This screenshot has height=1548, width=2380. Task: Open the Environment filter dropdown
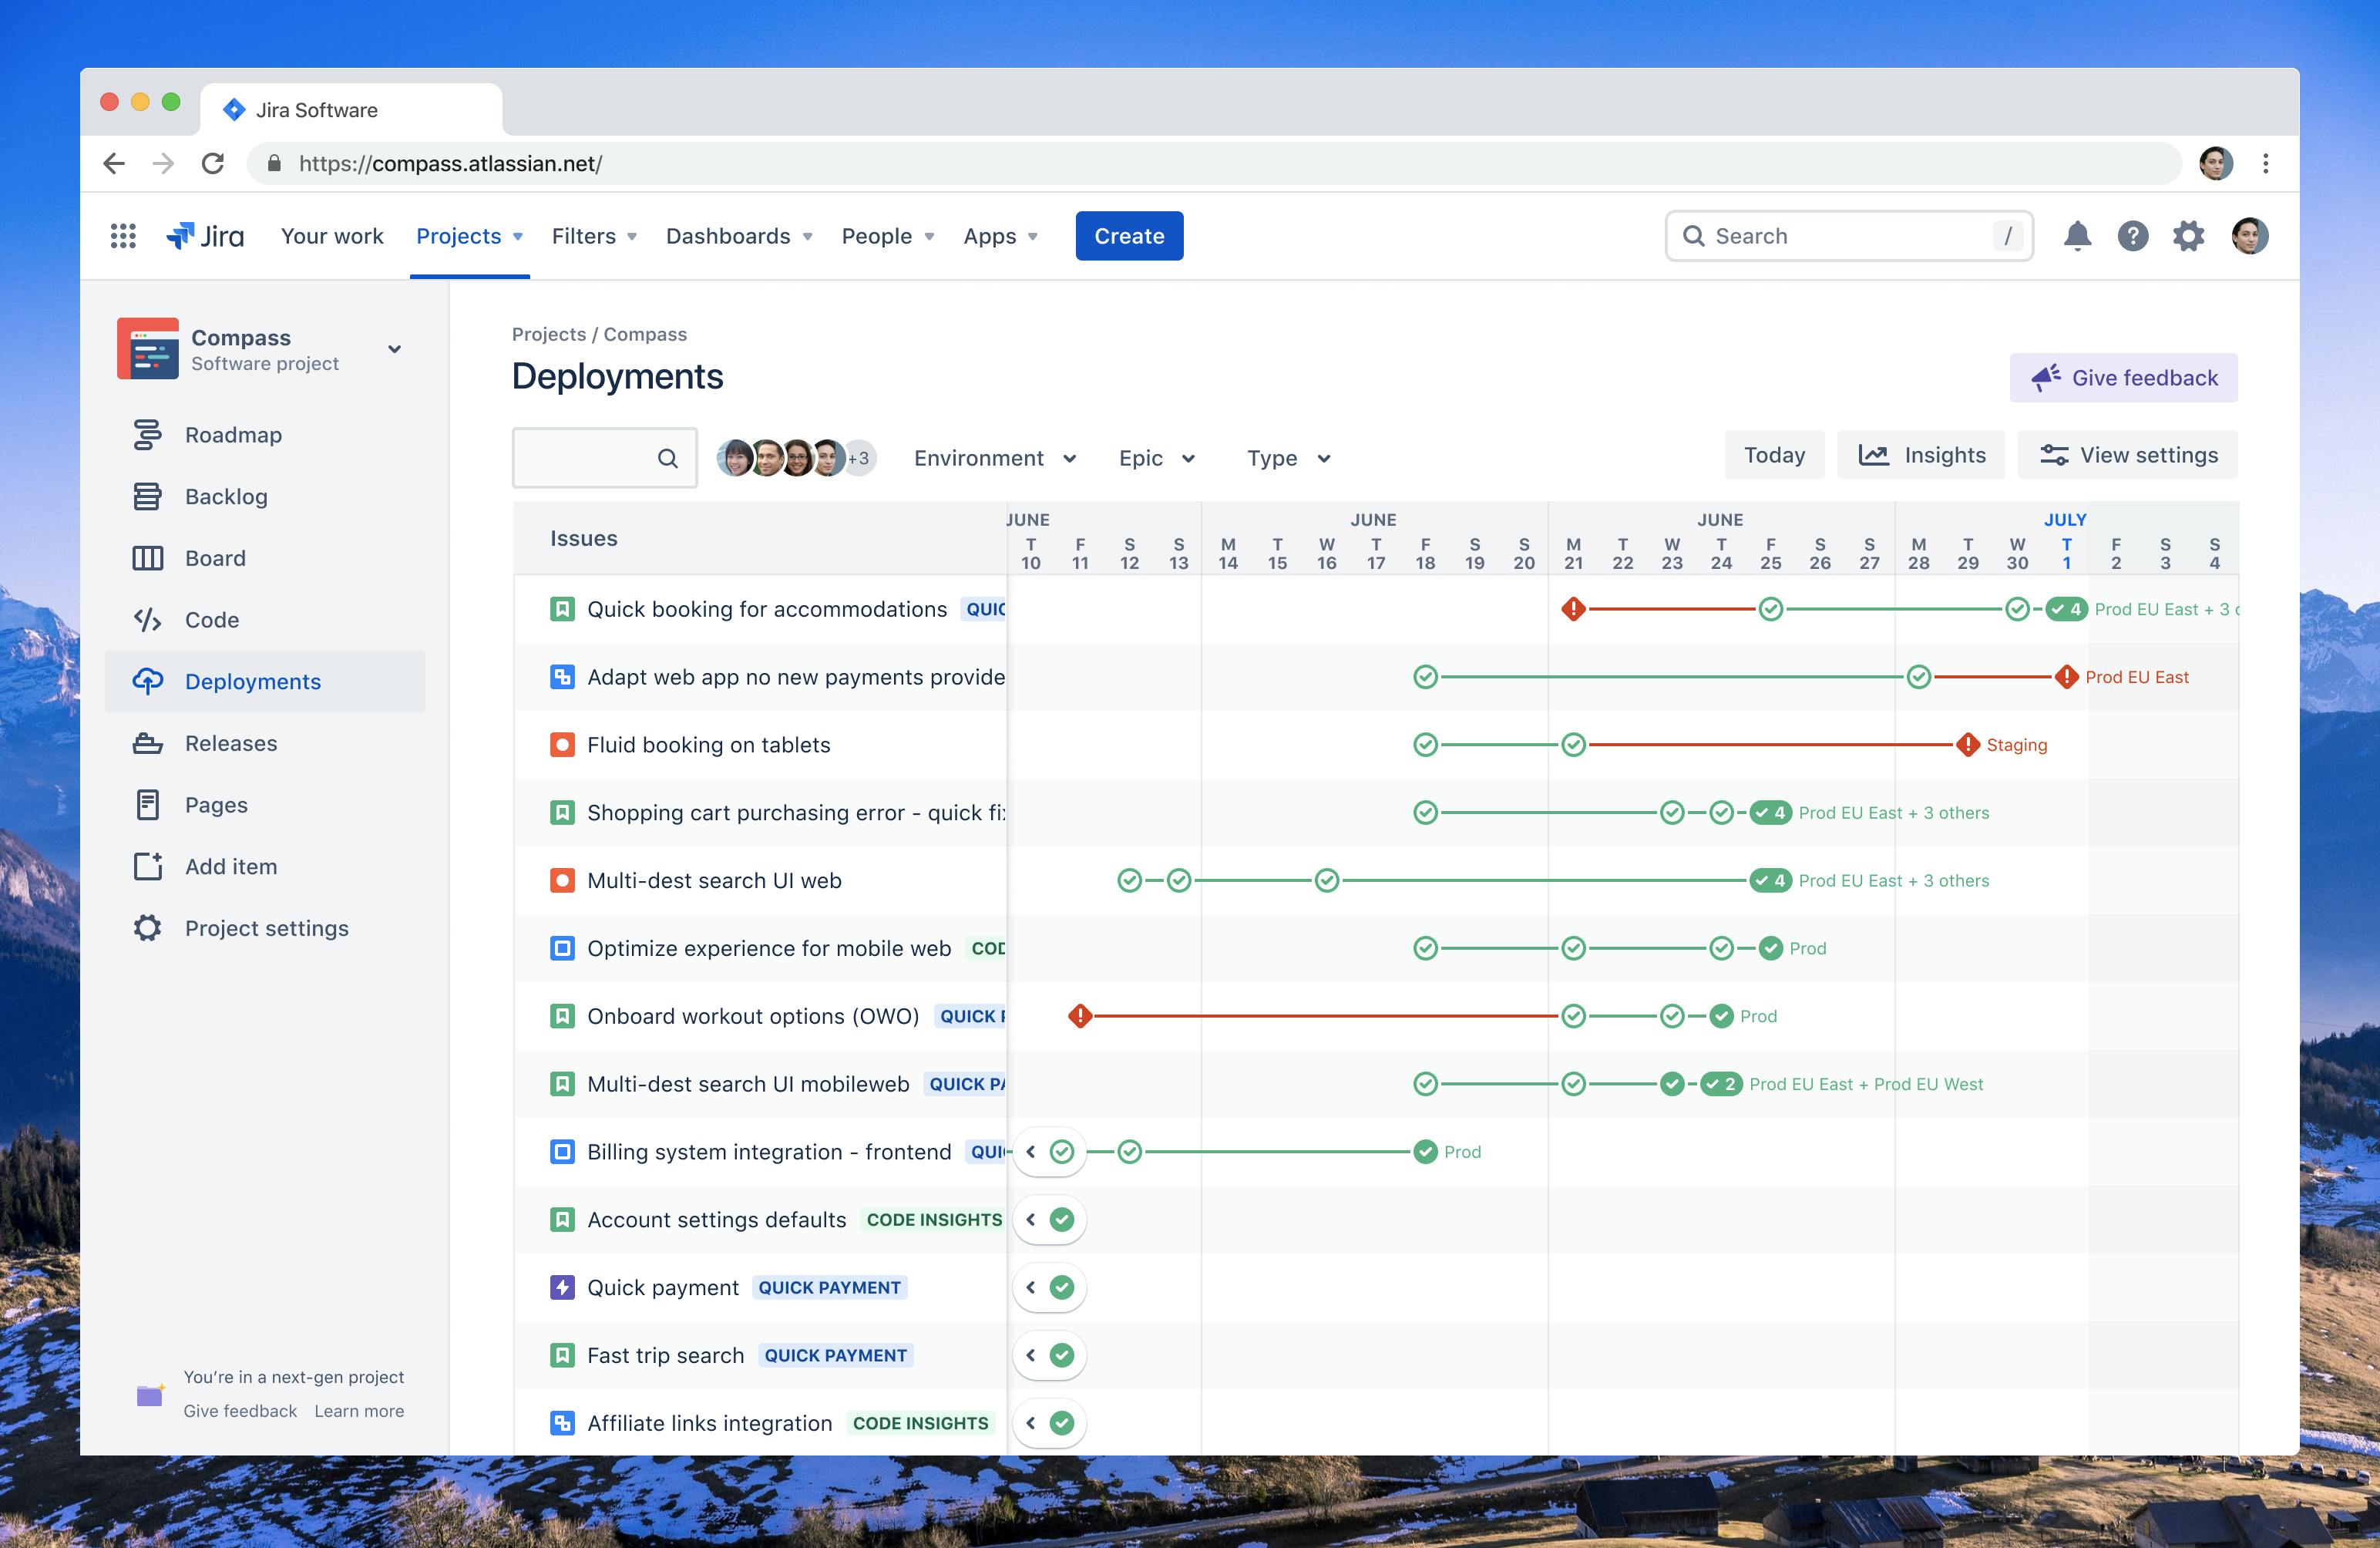[x=995, y=458]
